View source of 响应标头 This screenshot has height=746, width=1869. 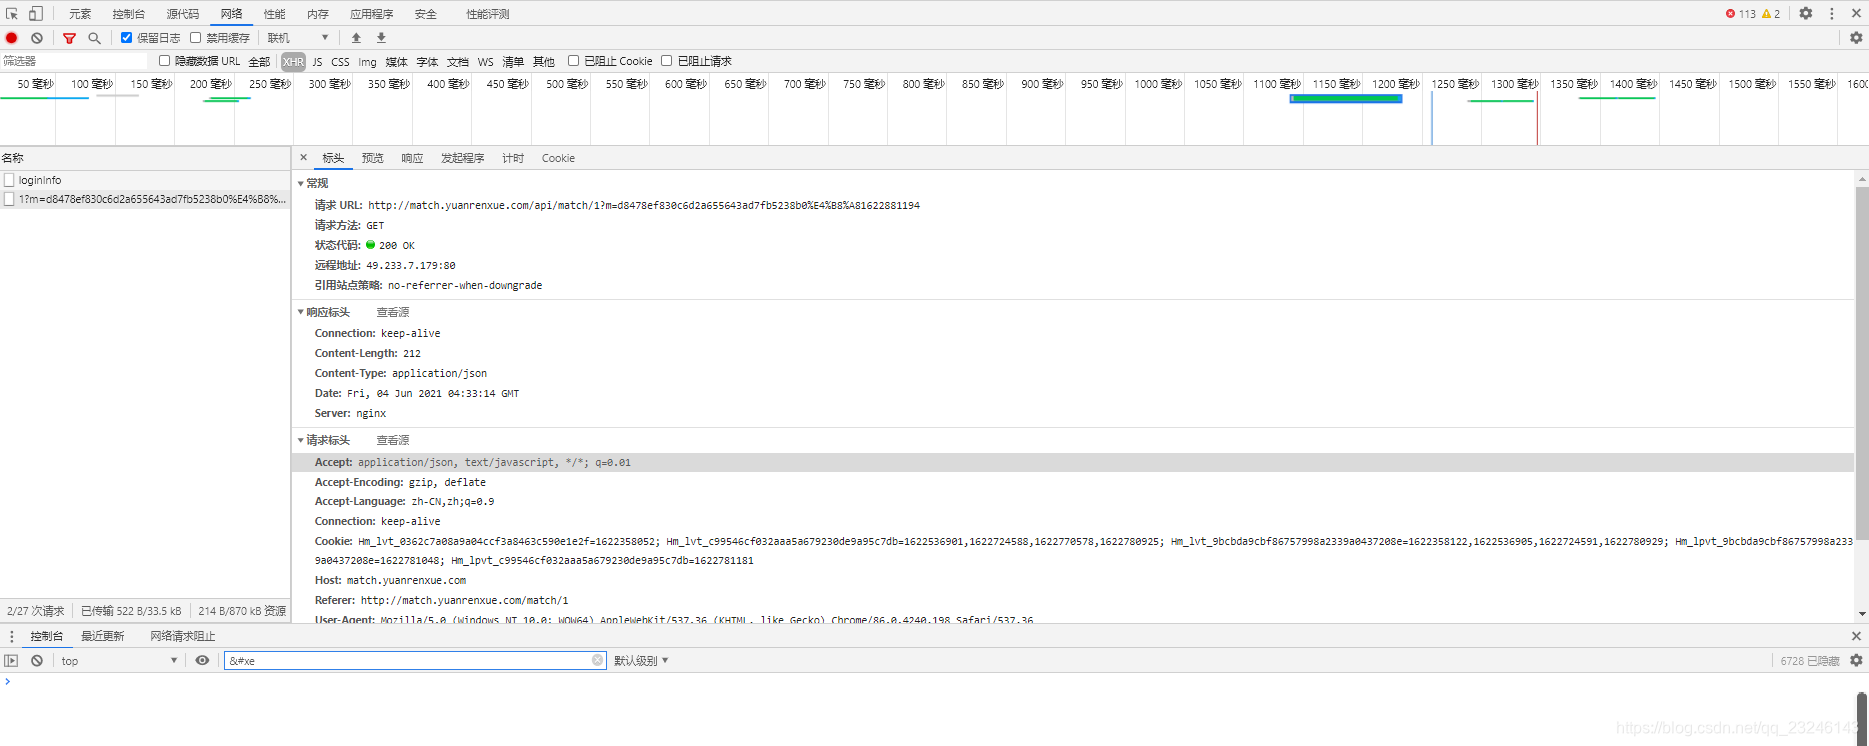[x=393, y=313]
